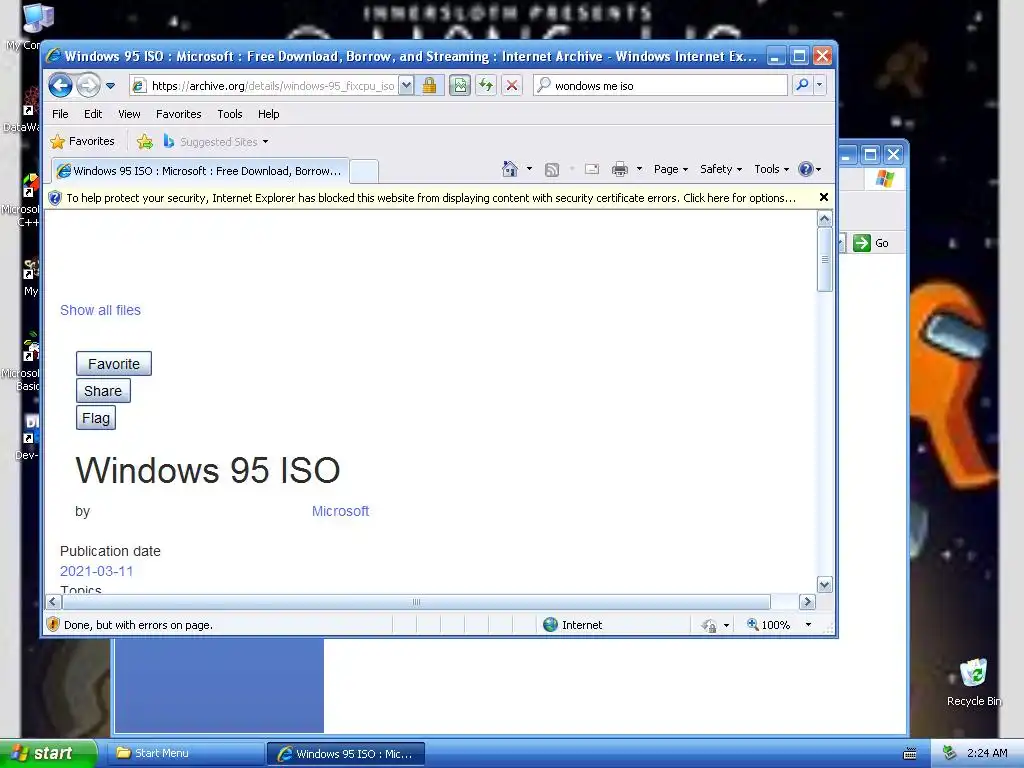1024x768 pixels.
Task: Click the address bar URL field
Action: point(264,86)
